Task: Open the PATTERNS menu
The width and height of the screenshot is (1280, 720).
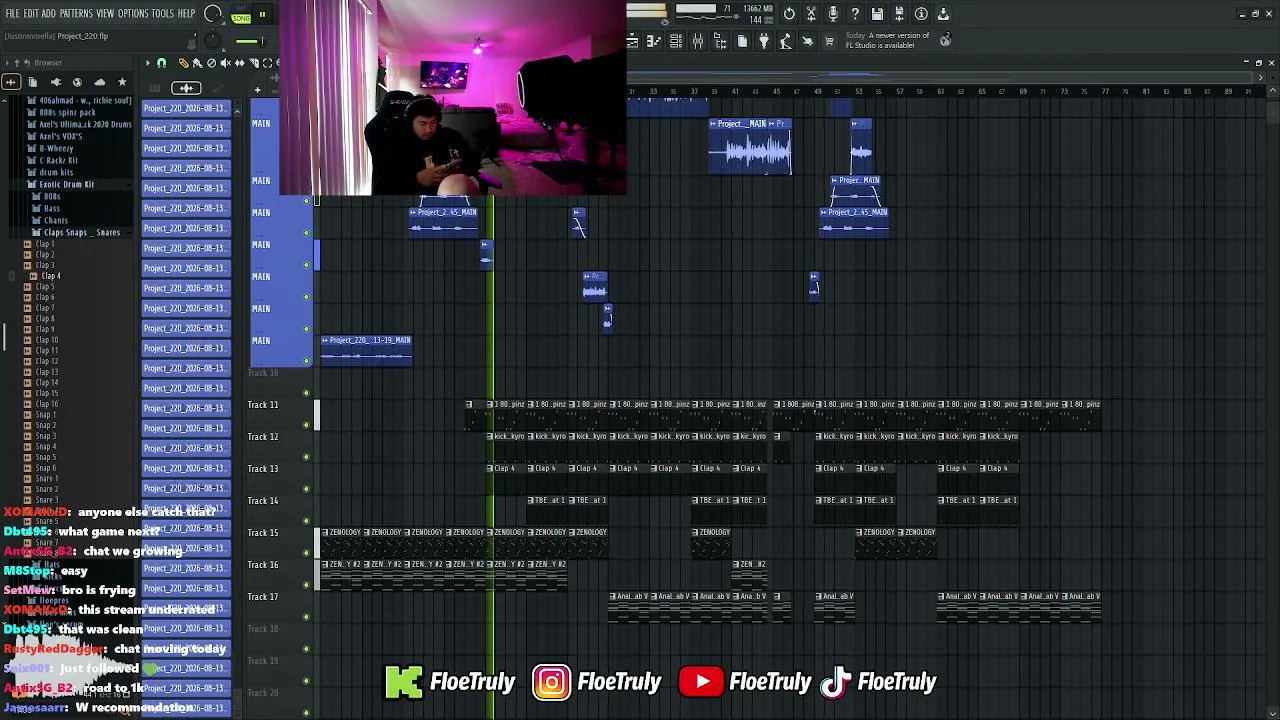Action: click(x=76, y=14)
